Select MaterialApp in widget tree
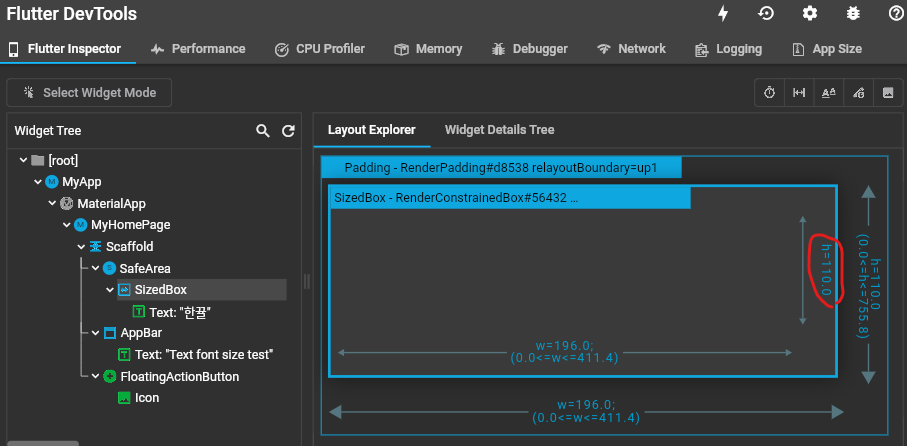The height and width of the screenshot is (446, 907). 112,204
